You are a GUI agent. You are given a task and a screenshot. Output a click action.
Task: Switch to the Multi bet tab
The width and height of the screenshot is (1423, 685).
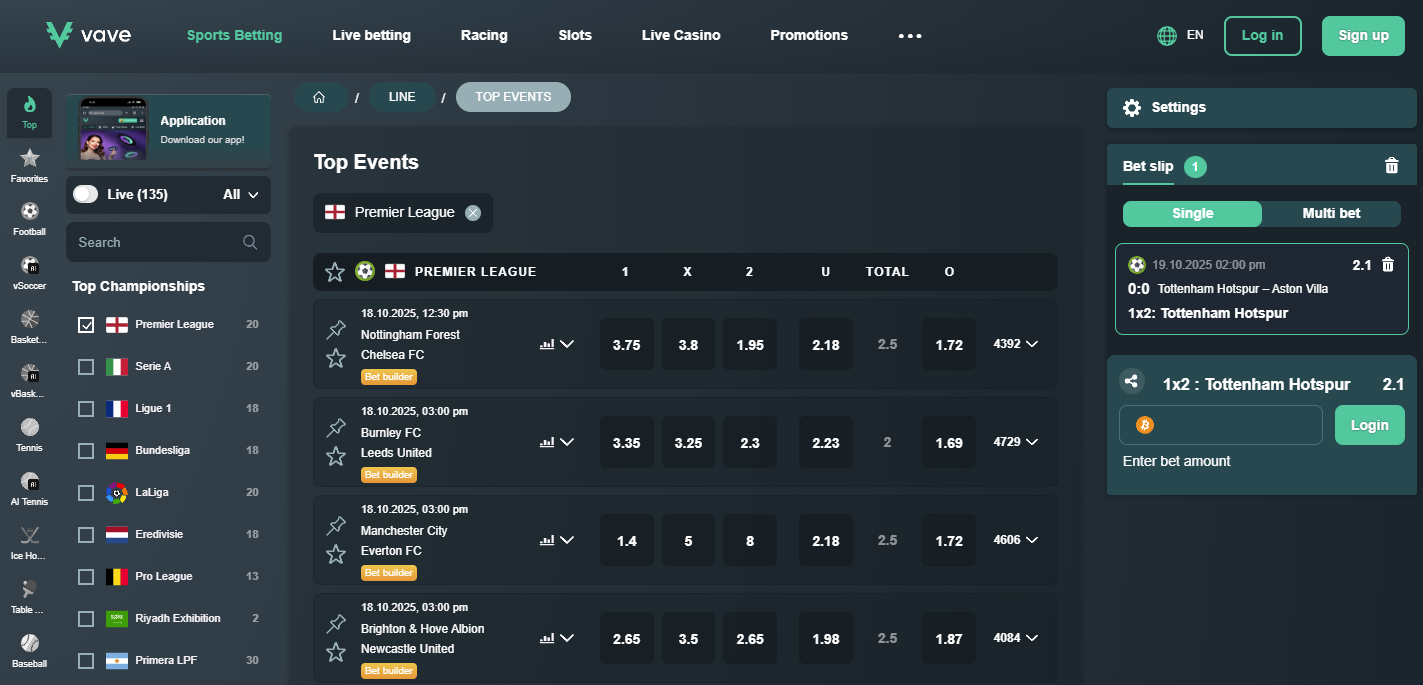(1331, 213)
